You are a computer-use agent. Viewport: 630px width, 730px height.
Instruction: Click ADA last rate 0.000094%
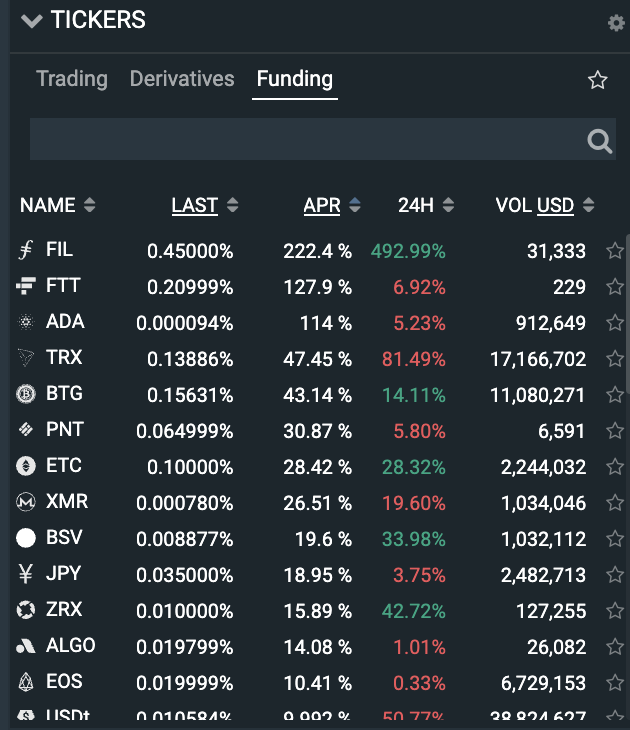point(185,323)
